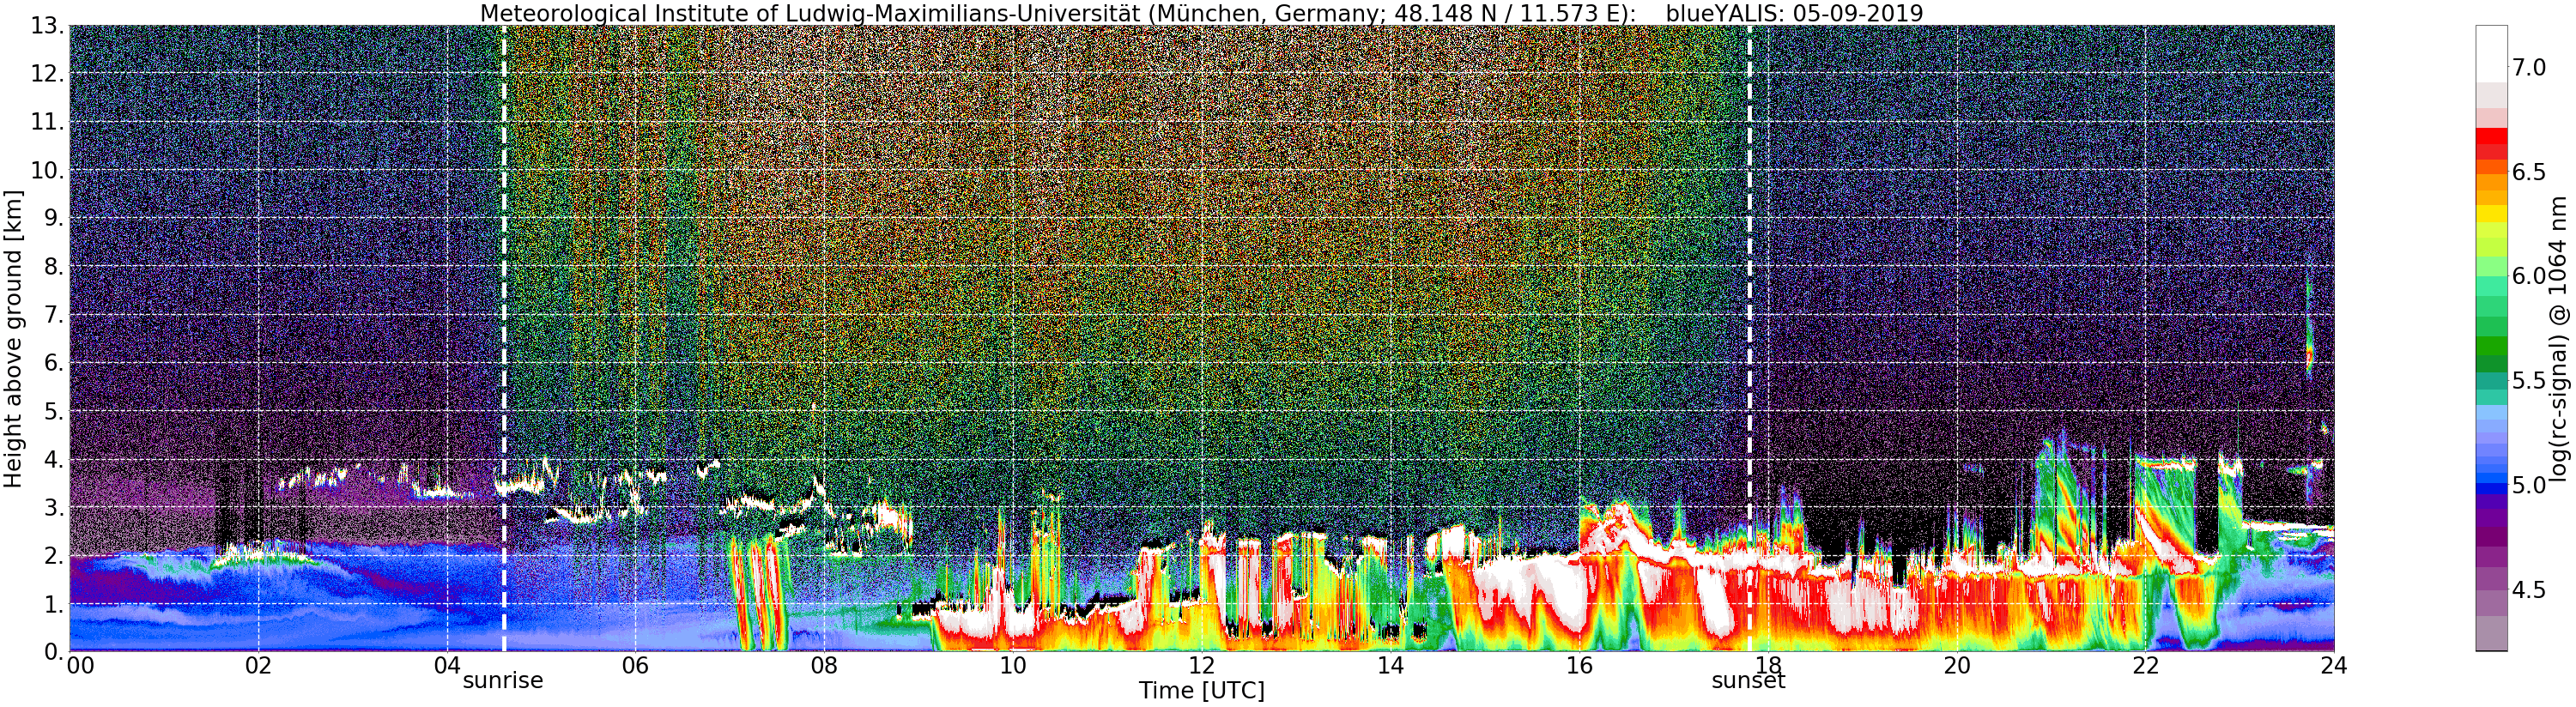Click the sunset label below the time axis

pos(1748,681)
